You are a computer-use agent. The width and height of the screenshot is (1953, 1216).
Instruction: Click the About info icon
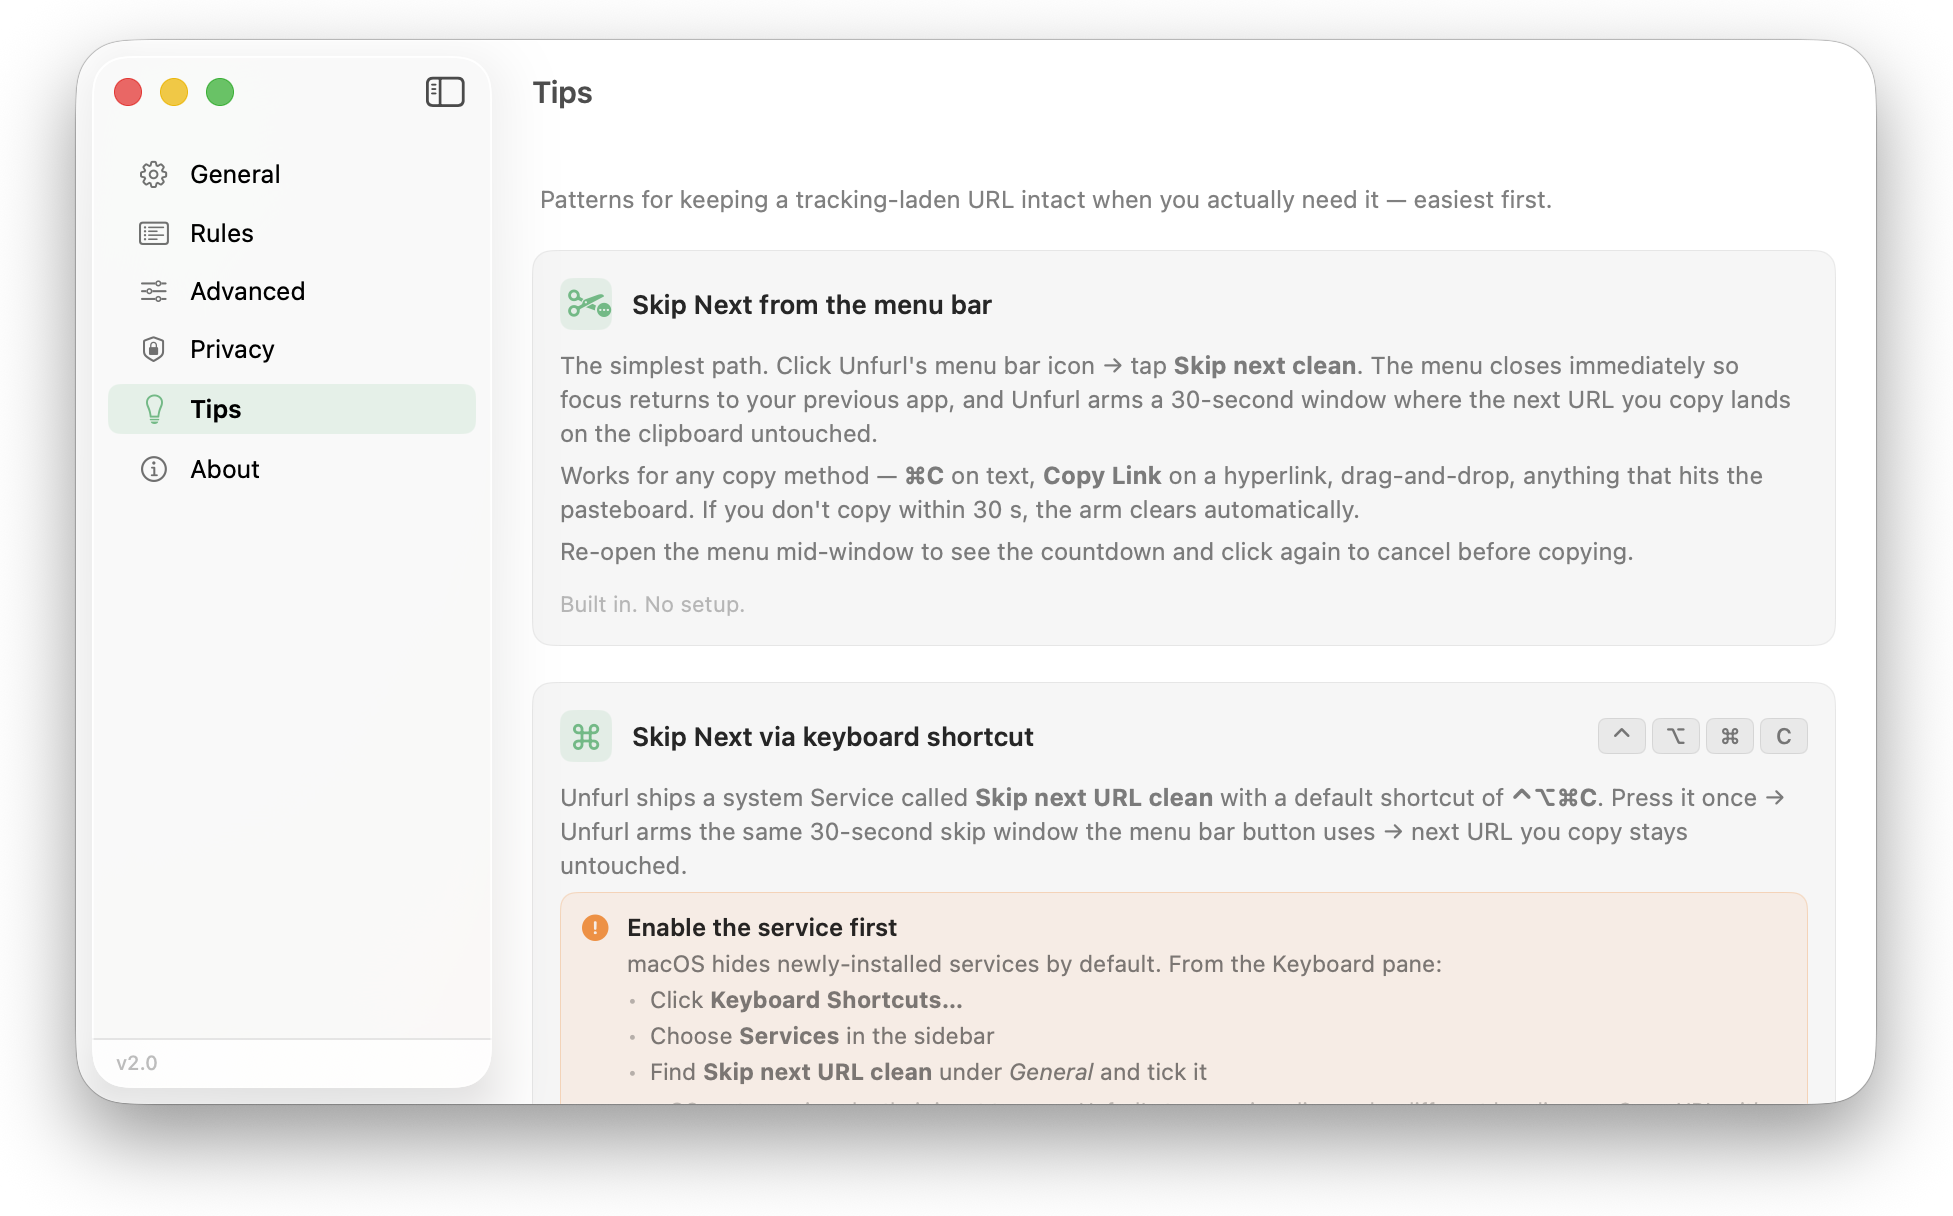pyautogui.click(x=154, y=469)
